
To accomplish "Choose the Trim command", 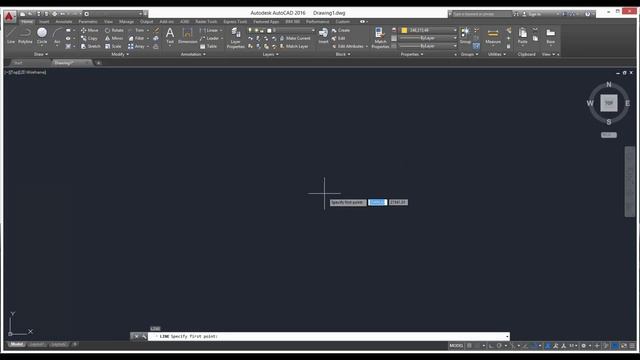I will [x=136, y=30].
